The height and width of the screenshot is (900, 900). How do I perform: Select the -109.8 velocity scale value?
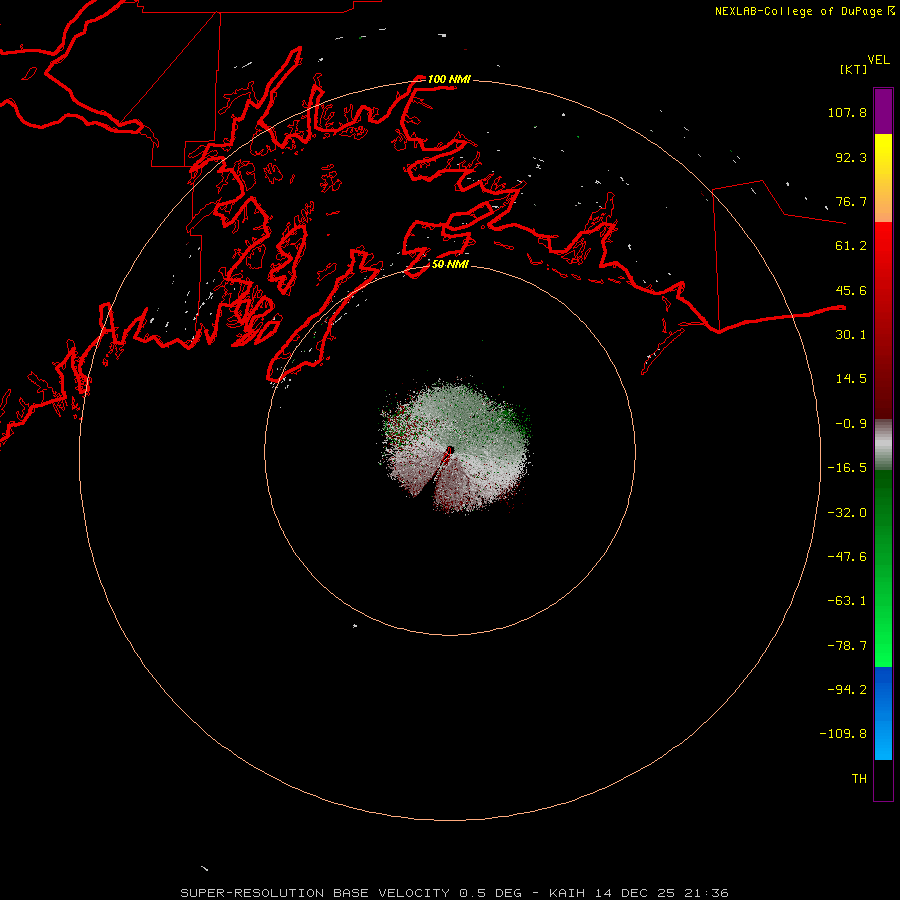coord(844,734)
